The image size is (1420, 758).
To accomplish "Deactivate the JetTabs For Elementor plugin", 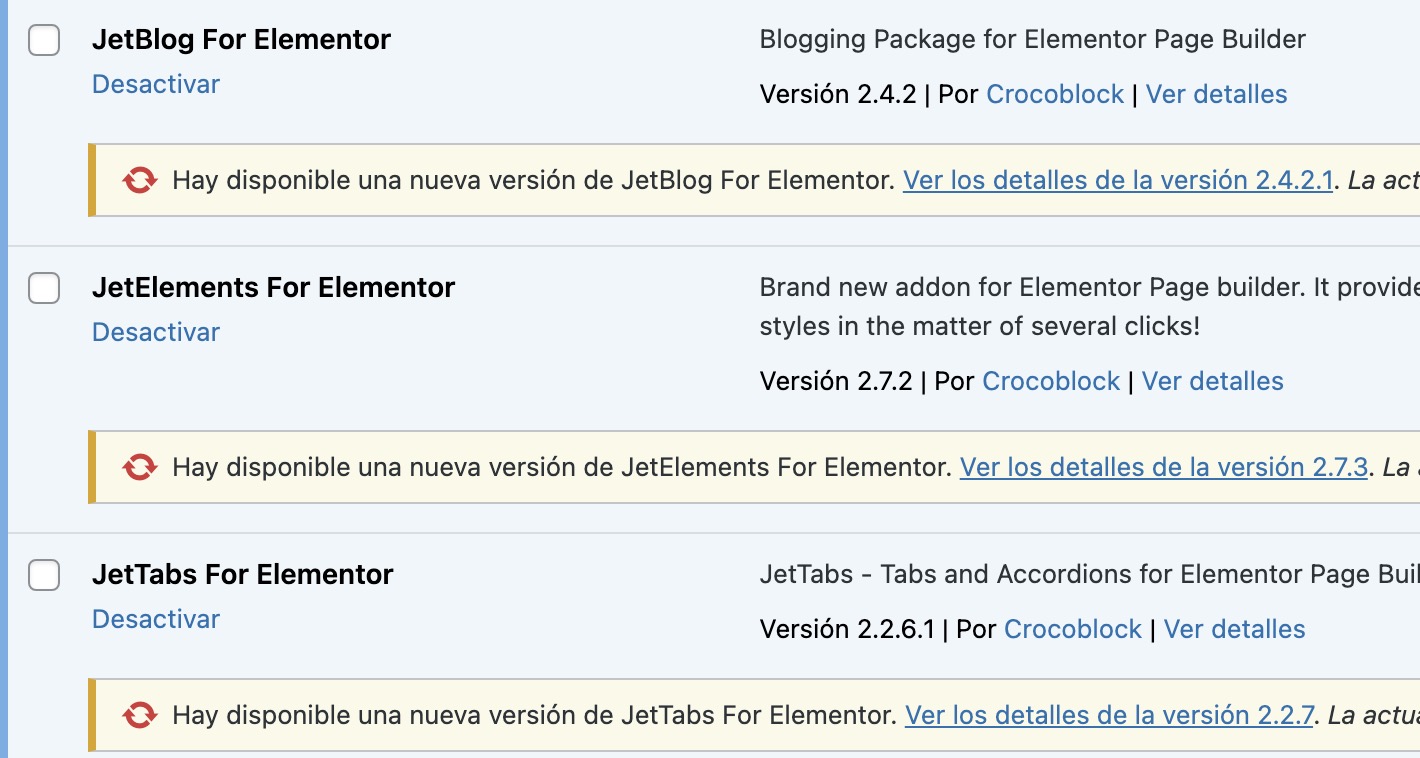I will [x=155, y=619].
